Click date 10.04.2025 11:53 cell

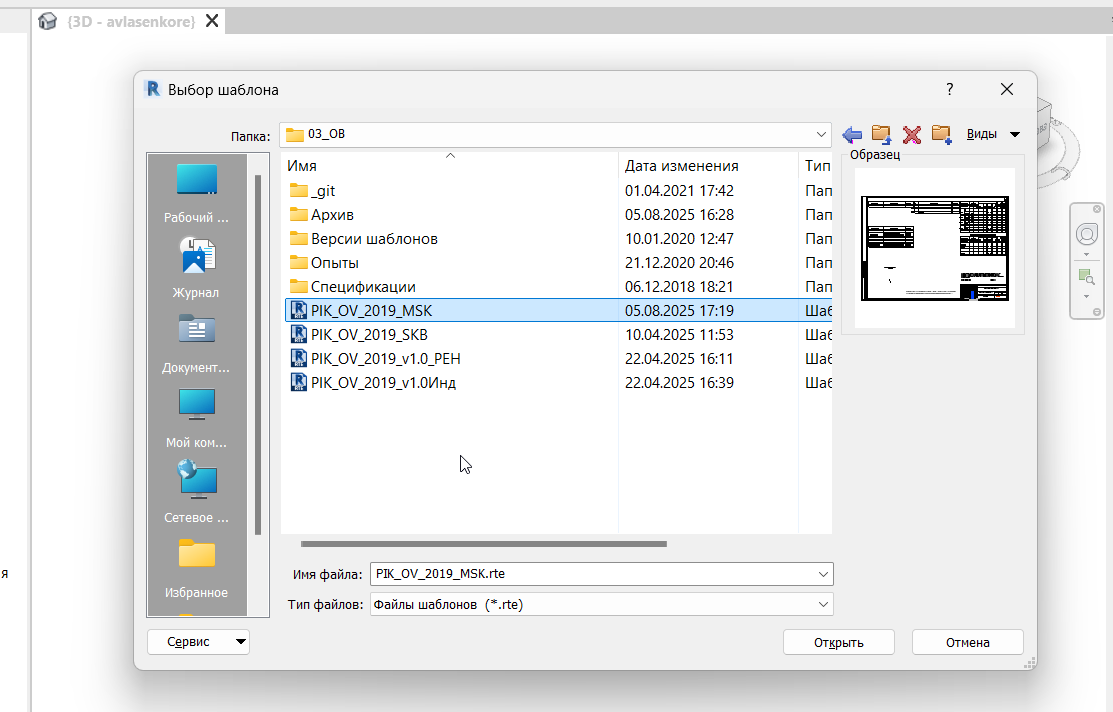coord(679,334)
